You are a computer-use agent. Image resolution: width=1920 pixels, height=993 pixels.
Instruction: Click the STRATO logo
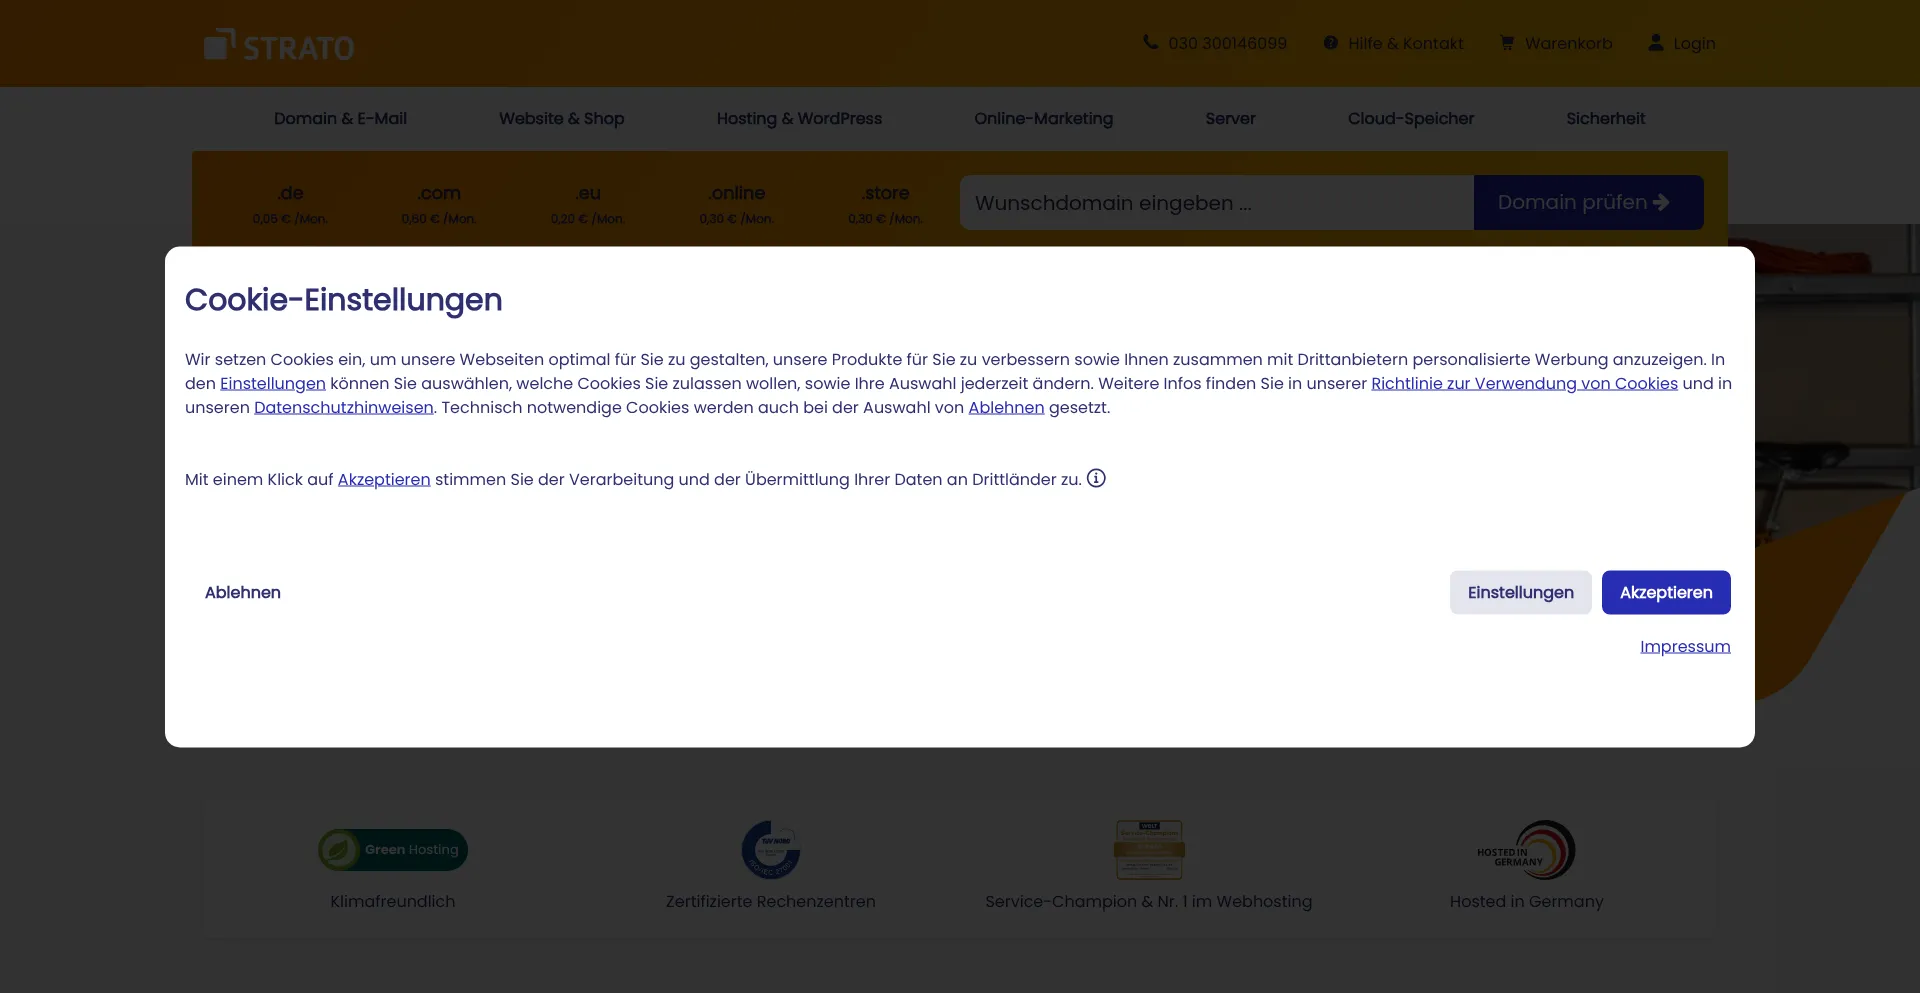279,45
